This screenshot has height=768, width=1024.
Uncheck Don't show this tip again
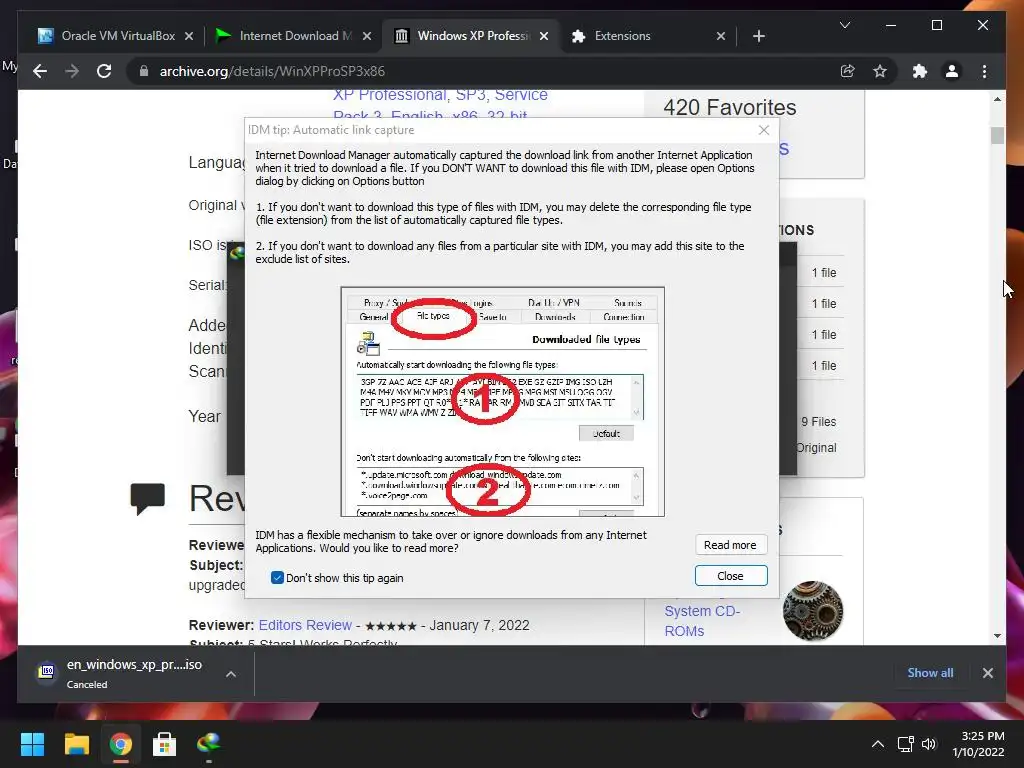[277, 578]
